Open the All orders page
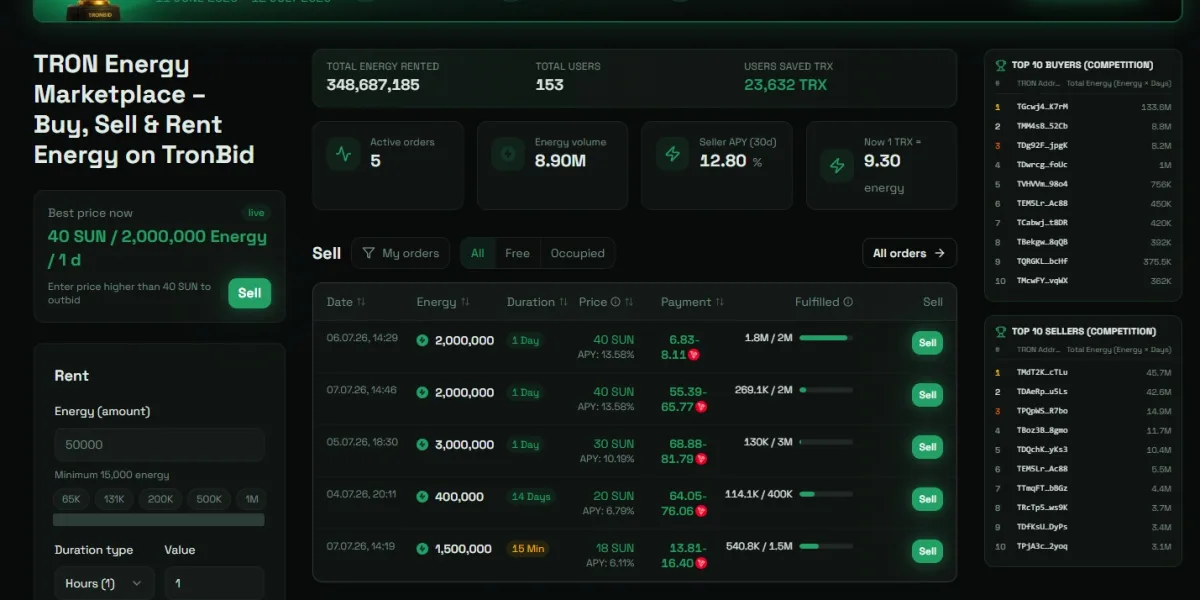The width and height of the screenshot is (1200, 600). click(x=909, y=253)
